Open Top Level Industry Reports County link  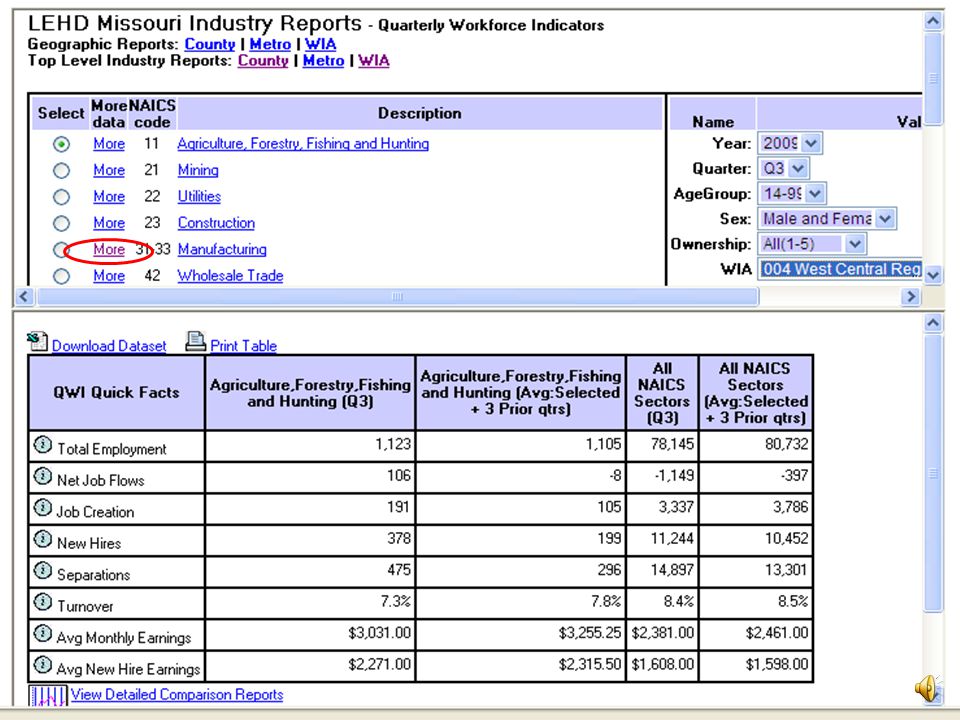263,61
